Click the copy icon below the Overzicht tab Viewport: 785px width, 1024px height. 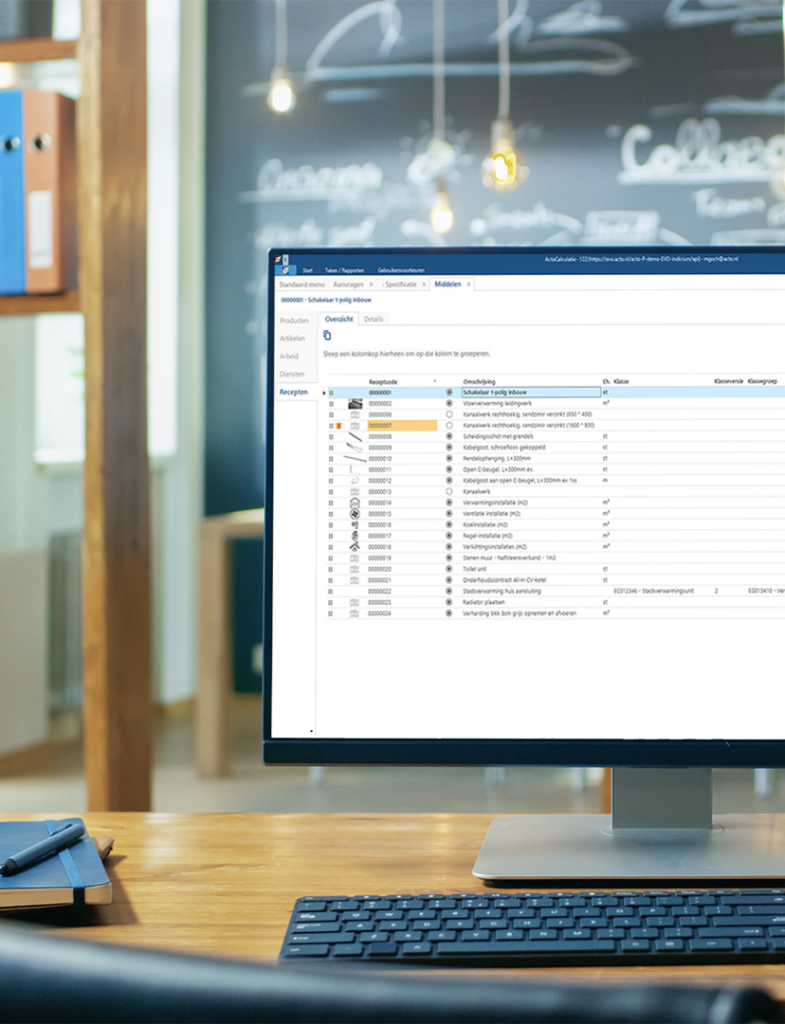327,336
